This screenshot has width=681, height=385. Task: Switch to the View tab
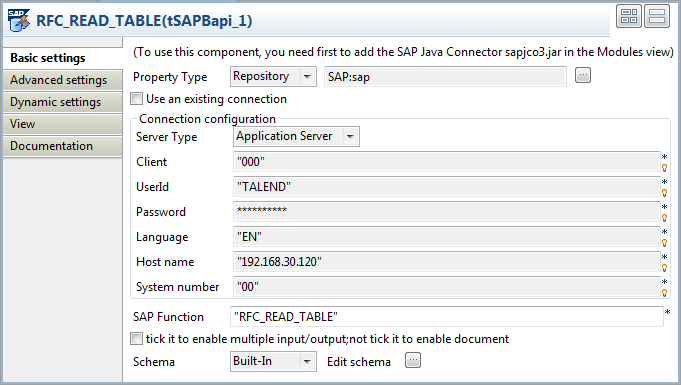point(63,124)
